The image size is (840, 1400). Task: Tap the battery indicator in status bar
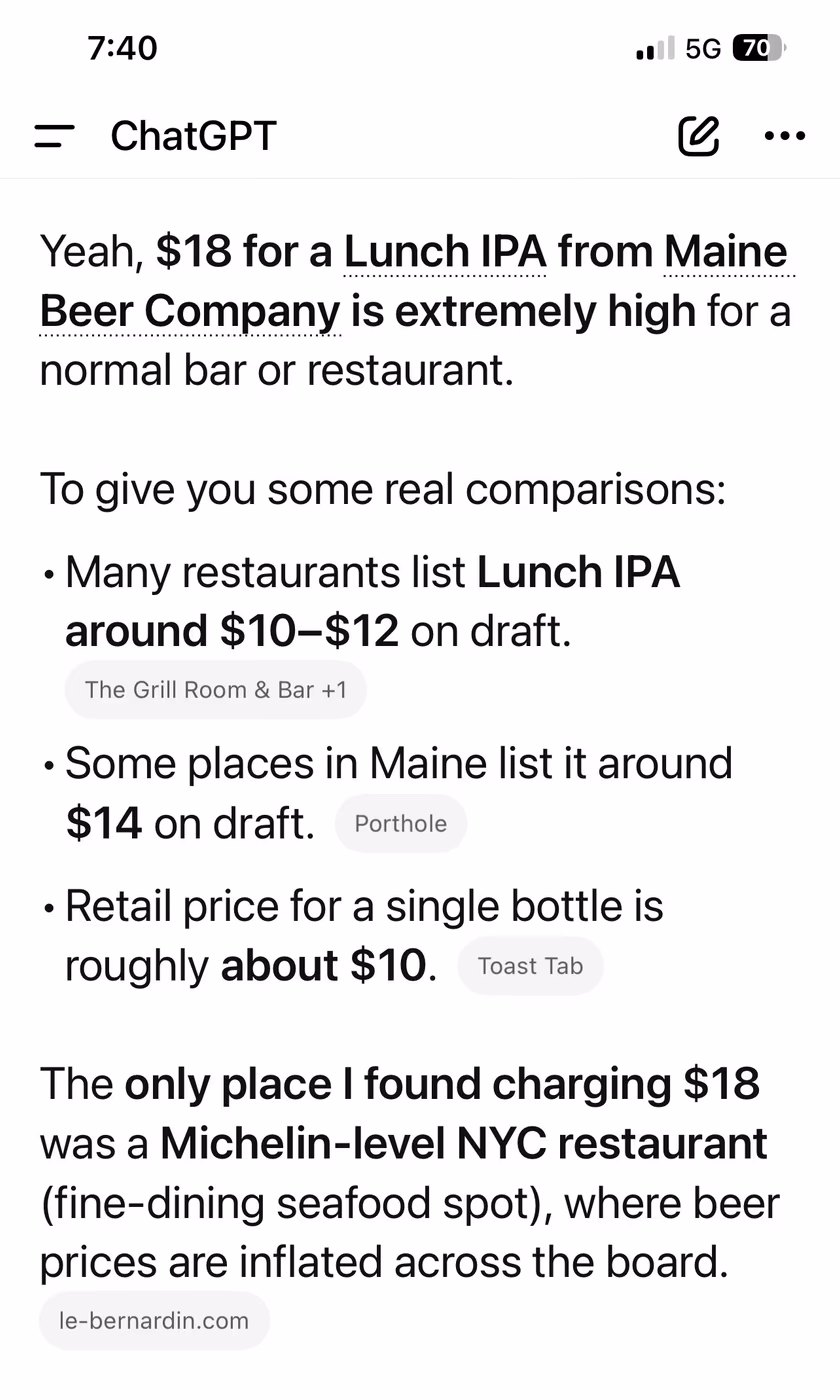tap(760, 48)
